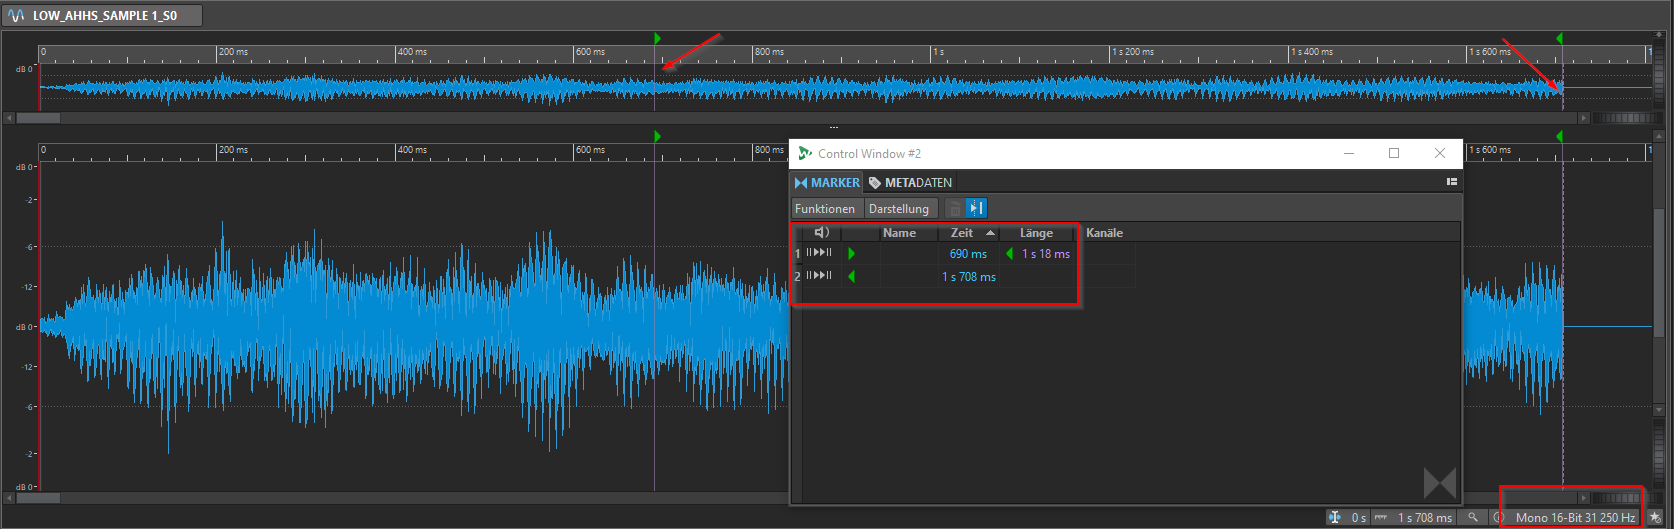
Task: Maximize Control Window #2
Action: point(1394,153)
